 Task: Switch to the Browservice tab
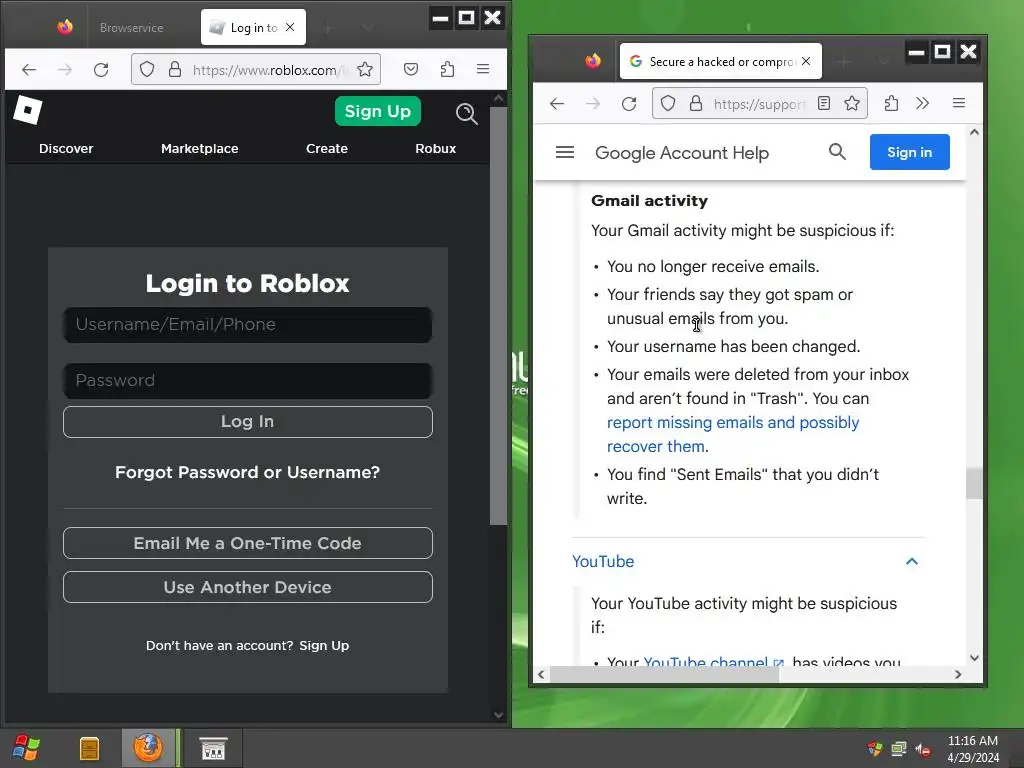[131, 27]
